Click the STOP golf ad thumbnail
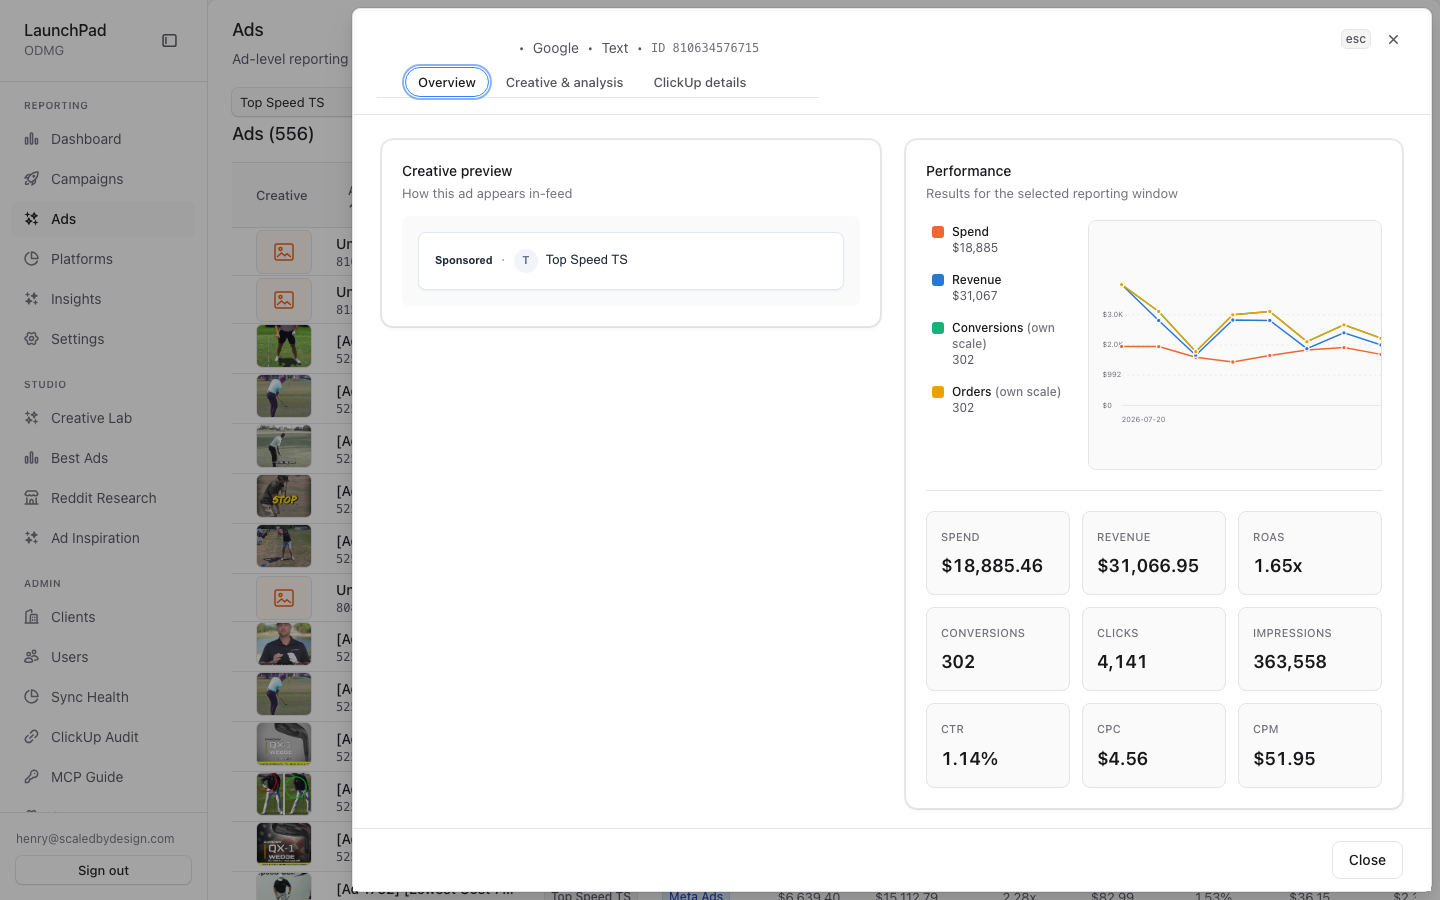1440x900 pixels. pyautogui.click(x=284, y=496)
